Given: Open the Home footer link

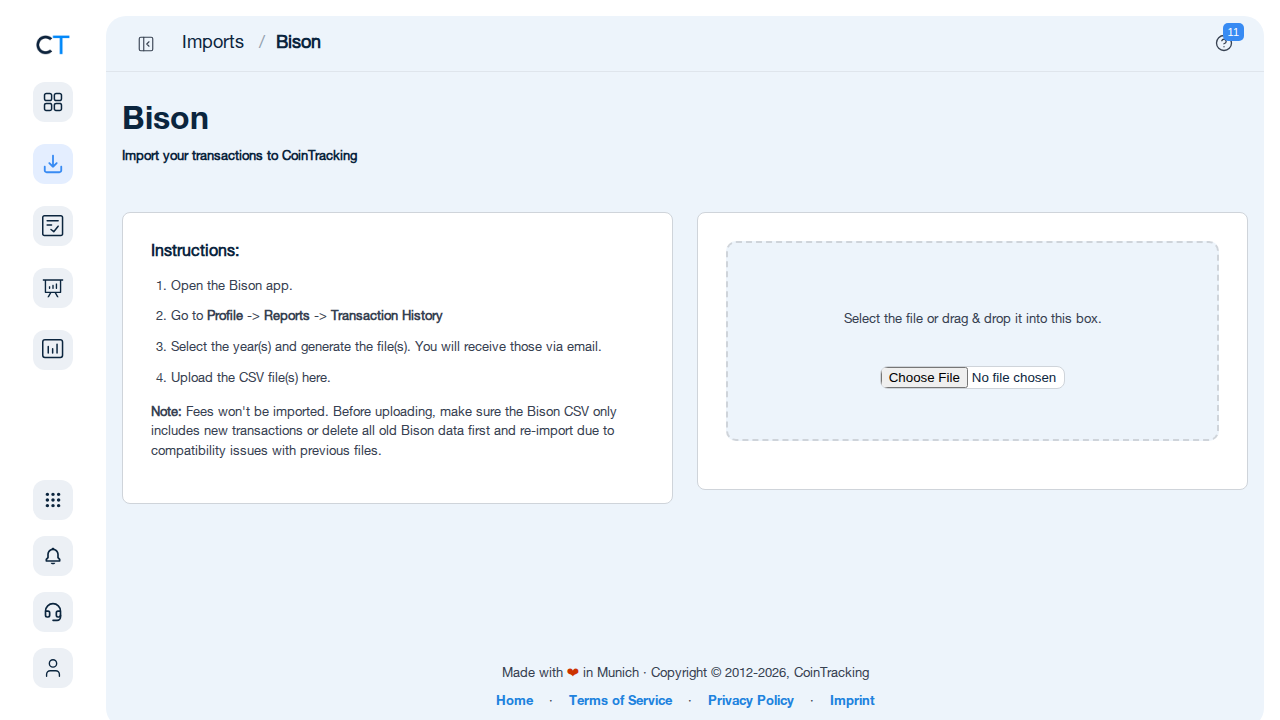Looking at the screenshot, I should [515, 700].
